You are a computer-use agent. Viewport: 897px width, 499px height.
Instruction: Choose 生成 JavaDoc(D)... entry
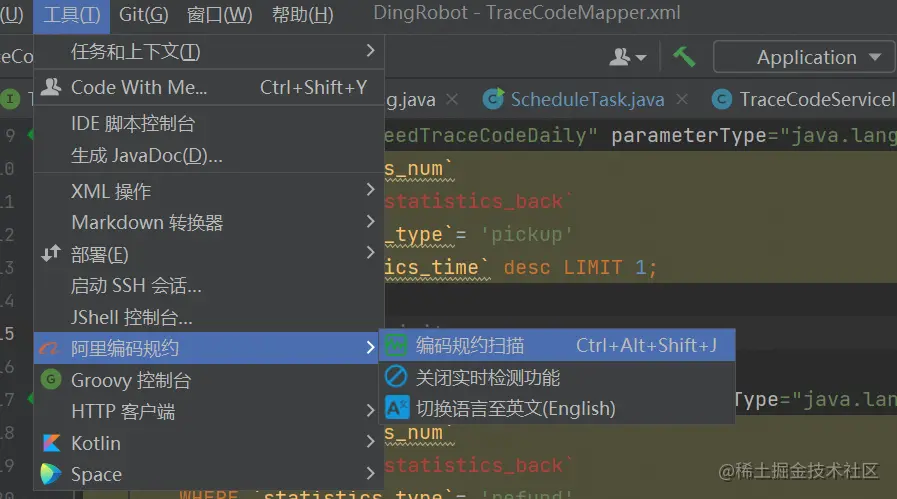click(209, 155)
